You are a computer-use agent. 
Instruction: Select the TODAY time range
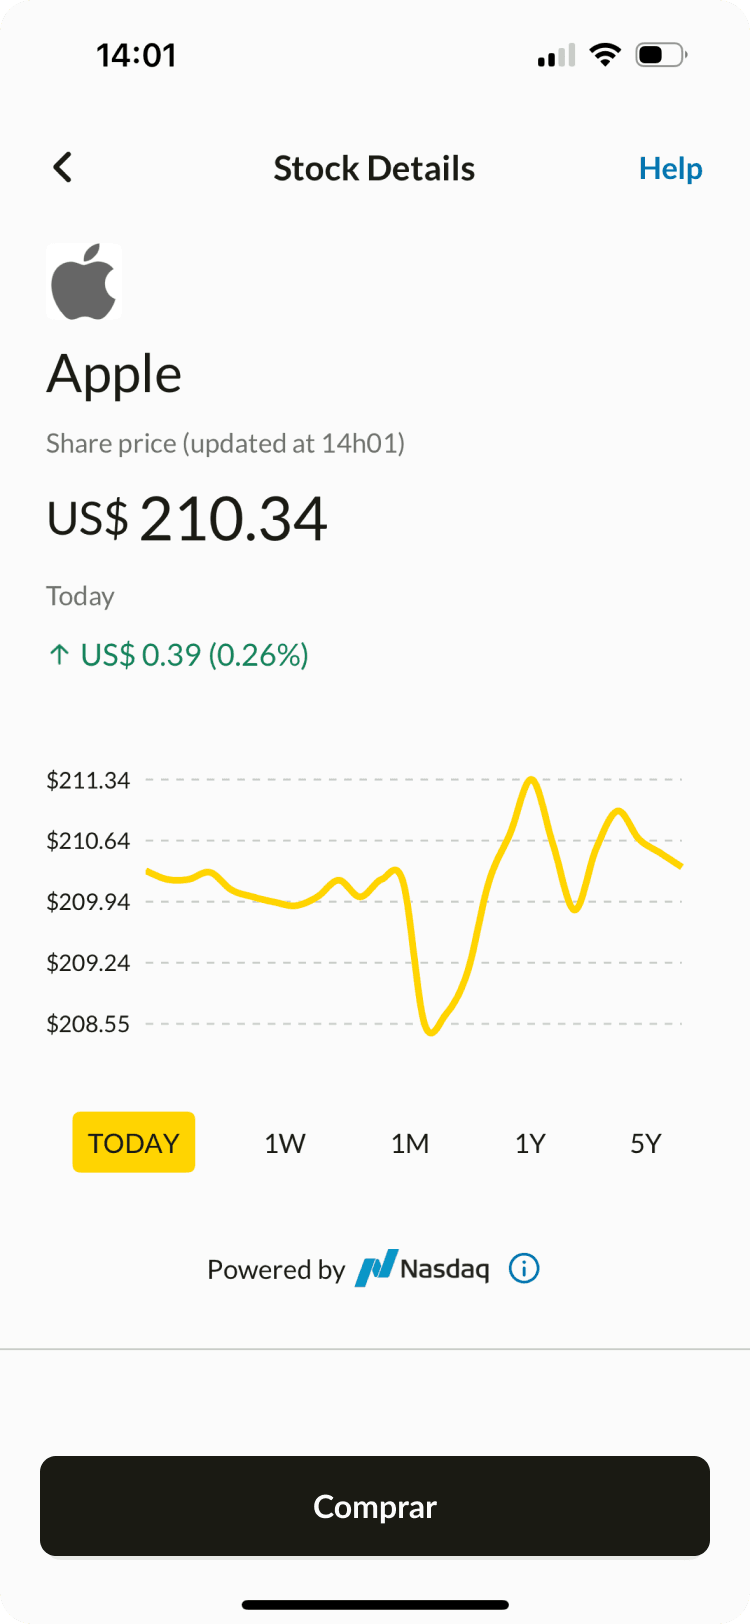(x=134, y=1142)
